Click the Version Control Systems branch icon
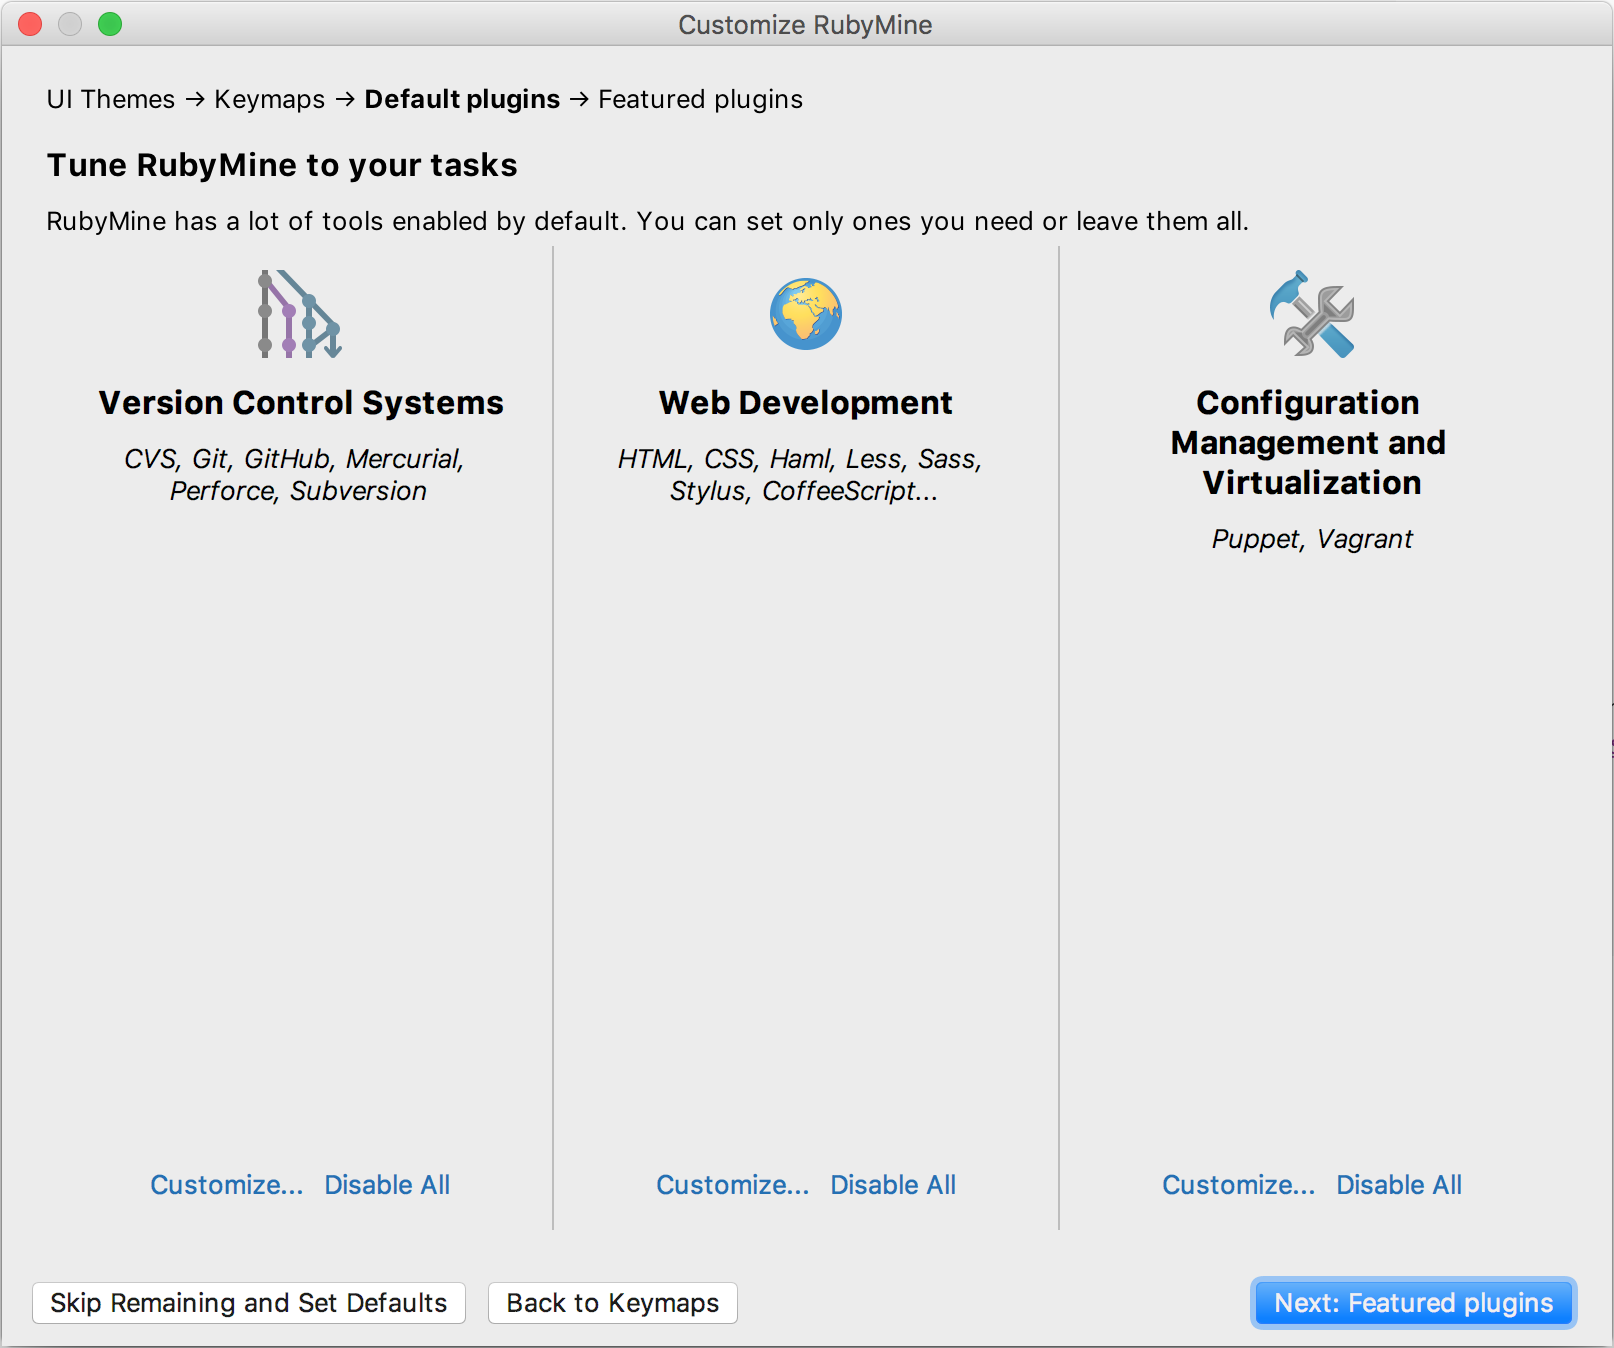The image size is (1614, 1348). pyautogui.click(x=300, y=314)
